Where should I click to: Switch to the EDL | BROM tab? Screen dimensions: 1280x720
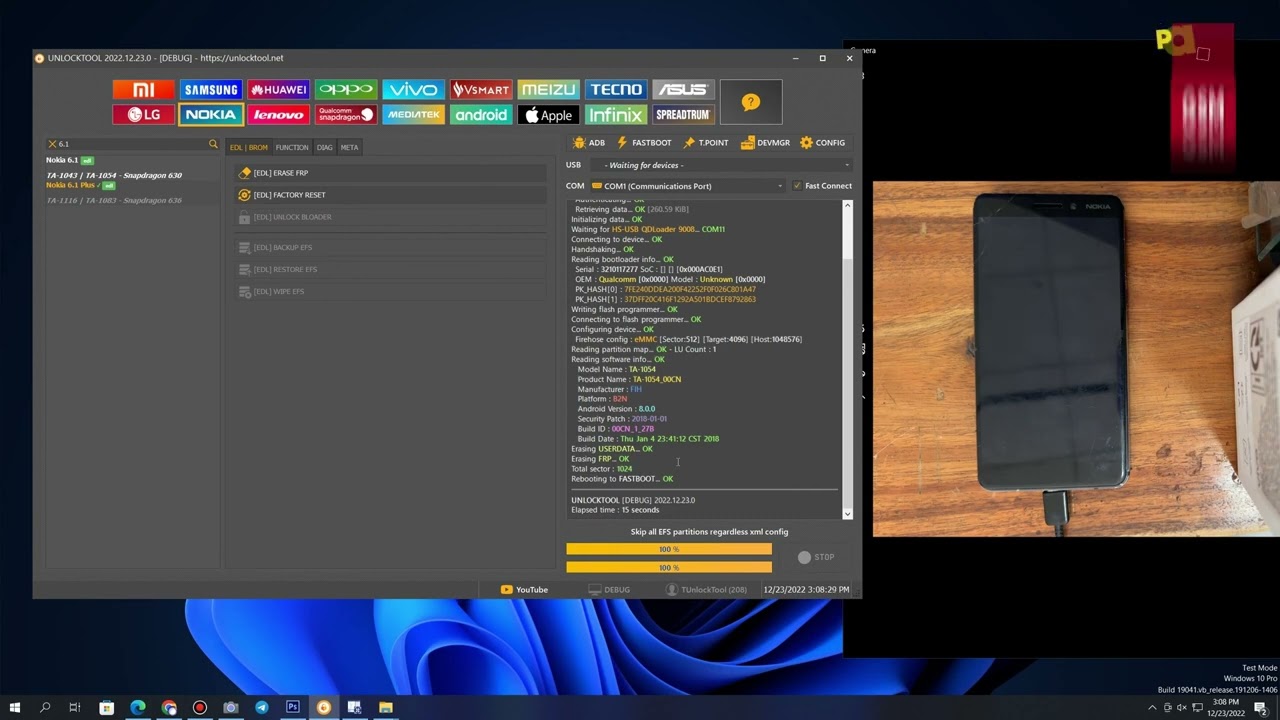pyautogui.click(x=249, y=147)
